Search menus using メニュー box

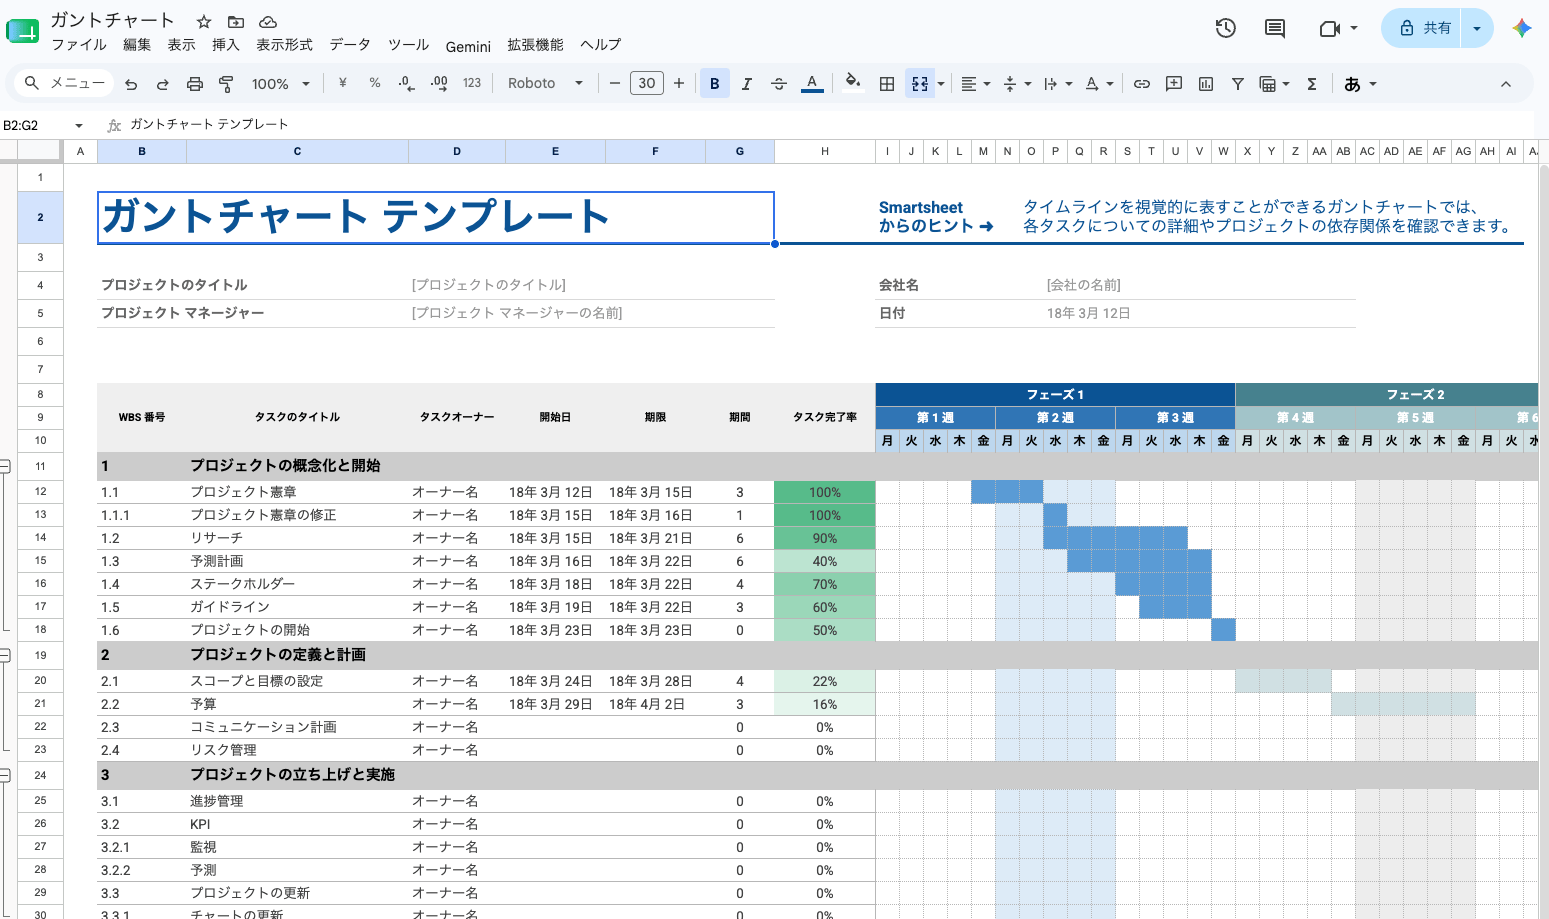[66, 83]
